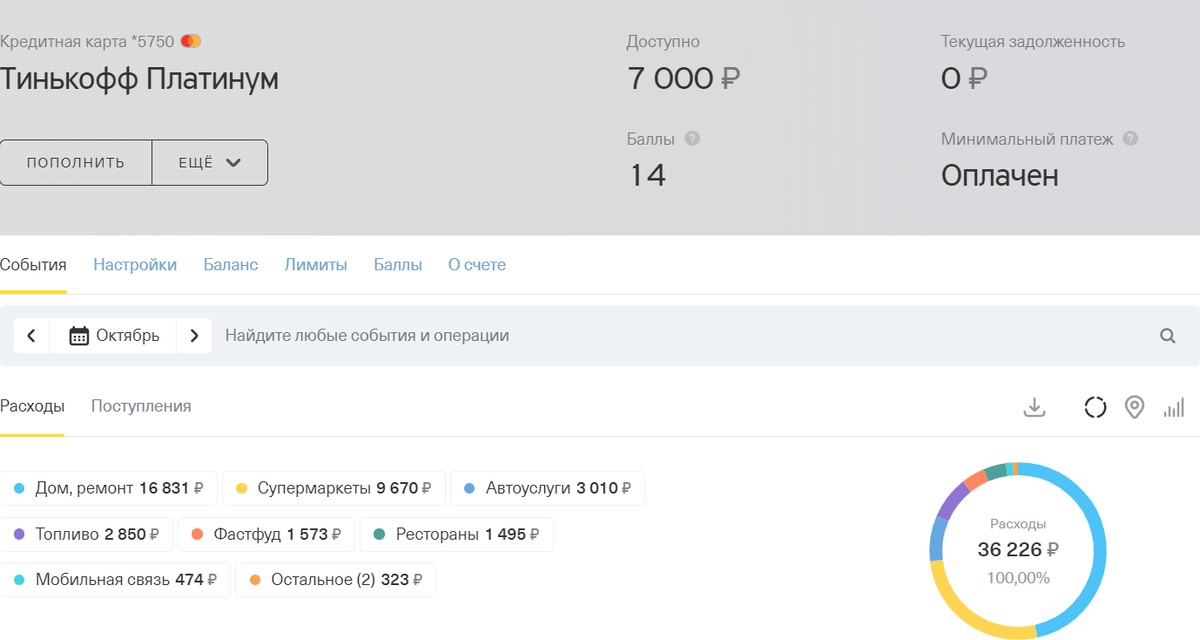1200x640 pixels.
Task: Click the Кредитная карта *5750 label
Action: pyautogui.click(x=87, y=42)
